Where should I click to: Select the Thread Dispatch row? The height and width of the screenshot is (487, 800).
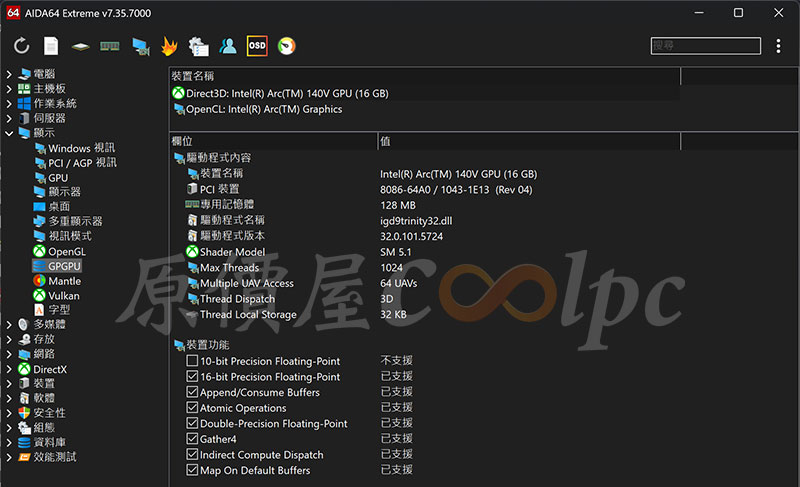point(424,299)
